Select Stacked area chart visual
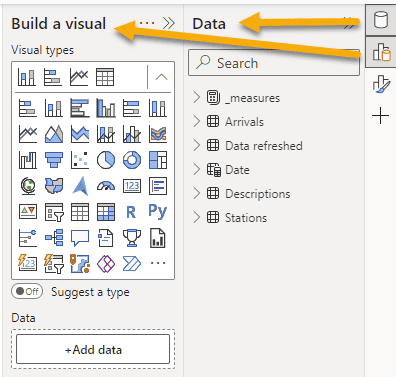This screenshot has height=377, width=396. point(80,134)
